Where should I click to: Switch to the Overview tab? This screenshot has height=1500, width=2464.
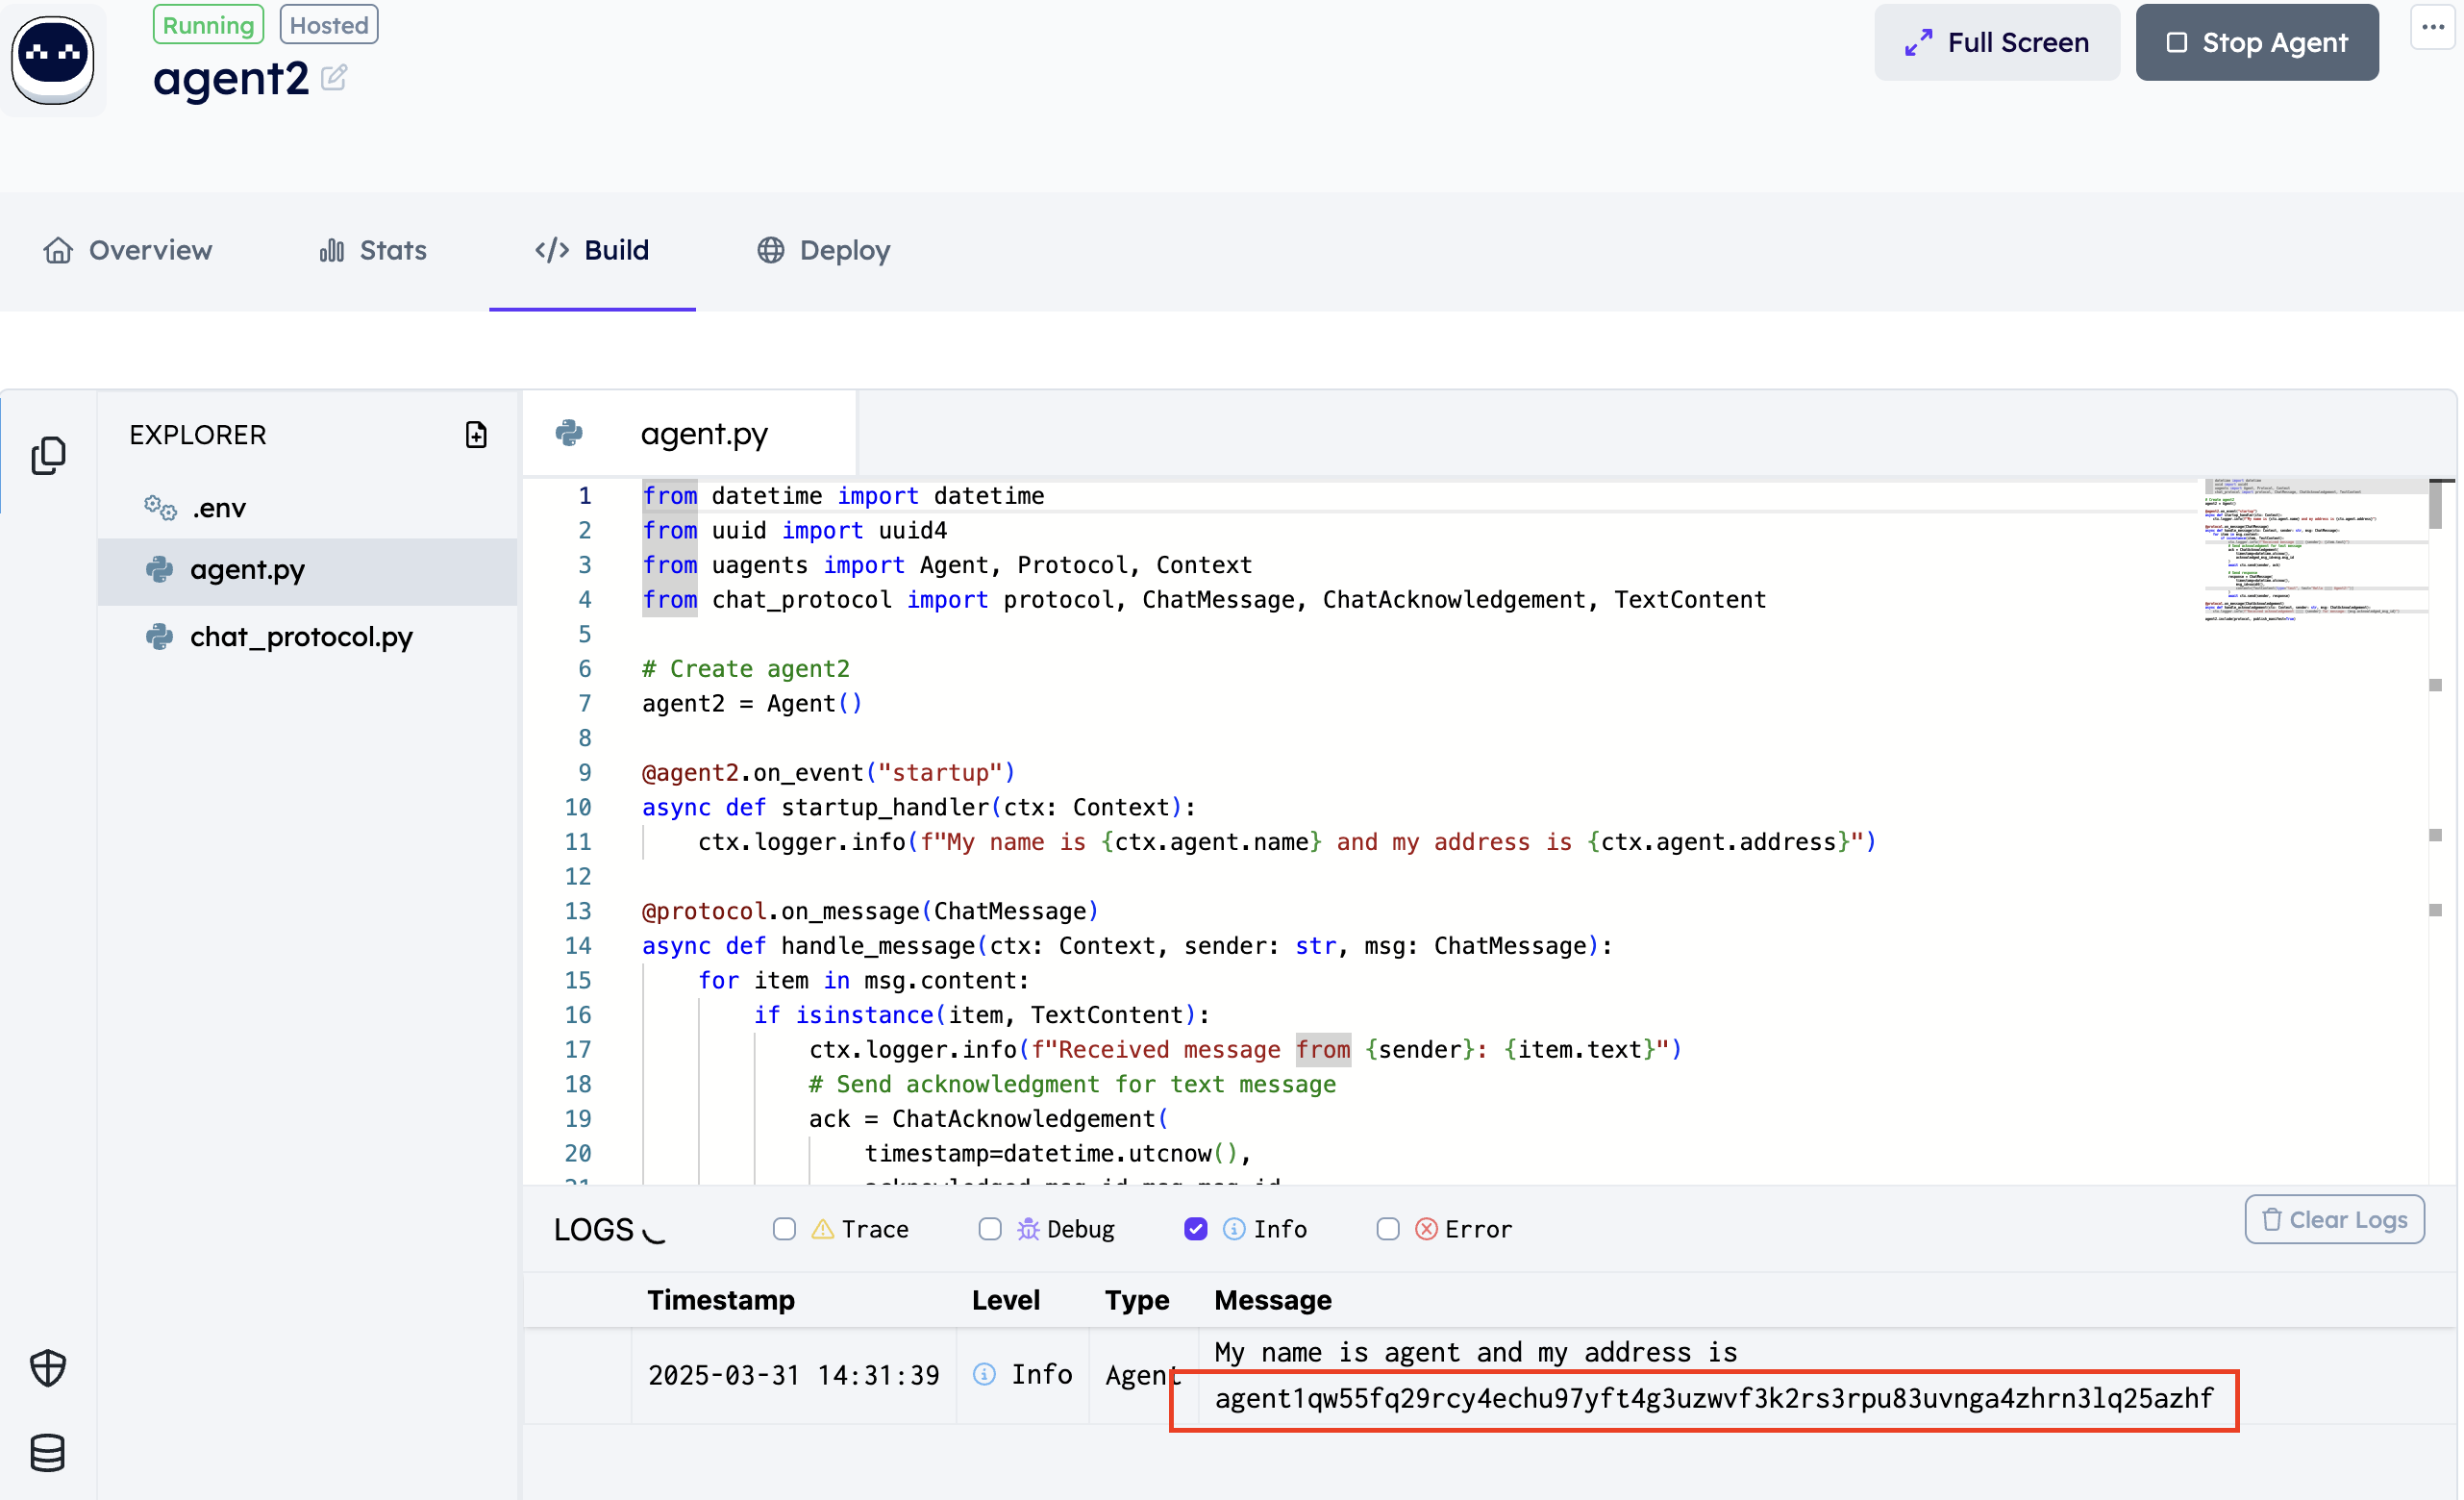tap(128, 250)
